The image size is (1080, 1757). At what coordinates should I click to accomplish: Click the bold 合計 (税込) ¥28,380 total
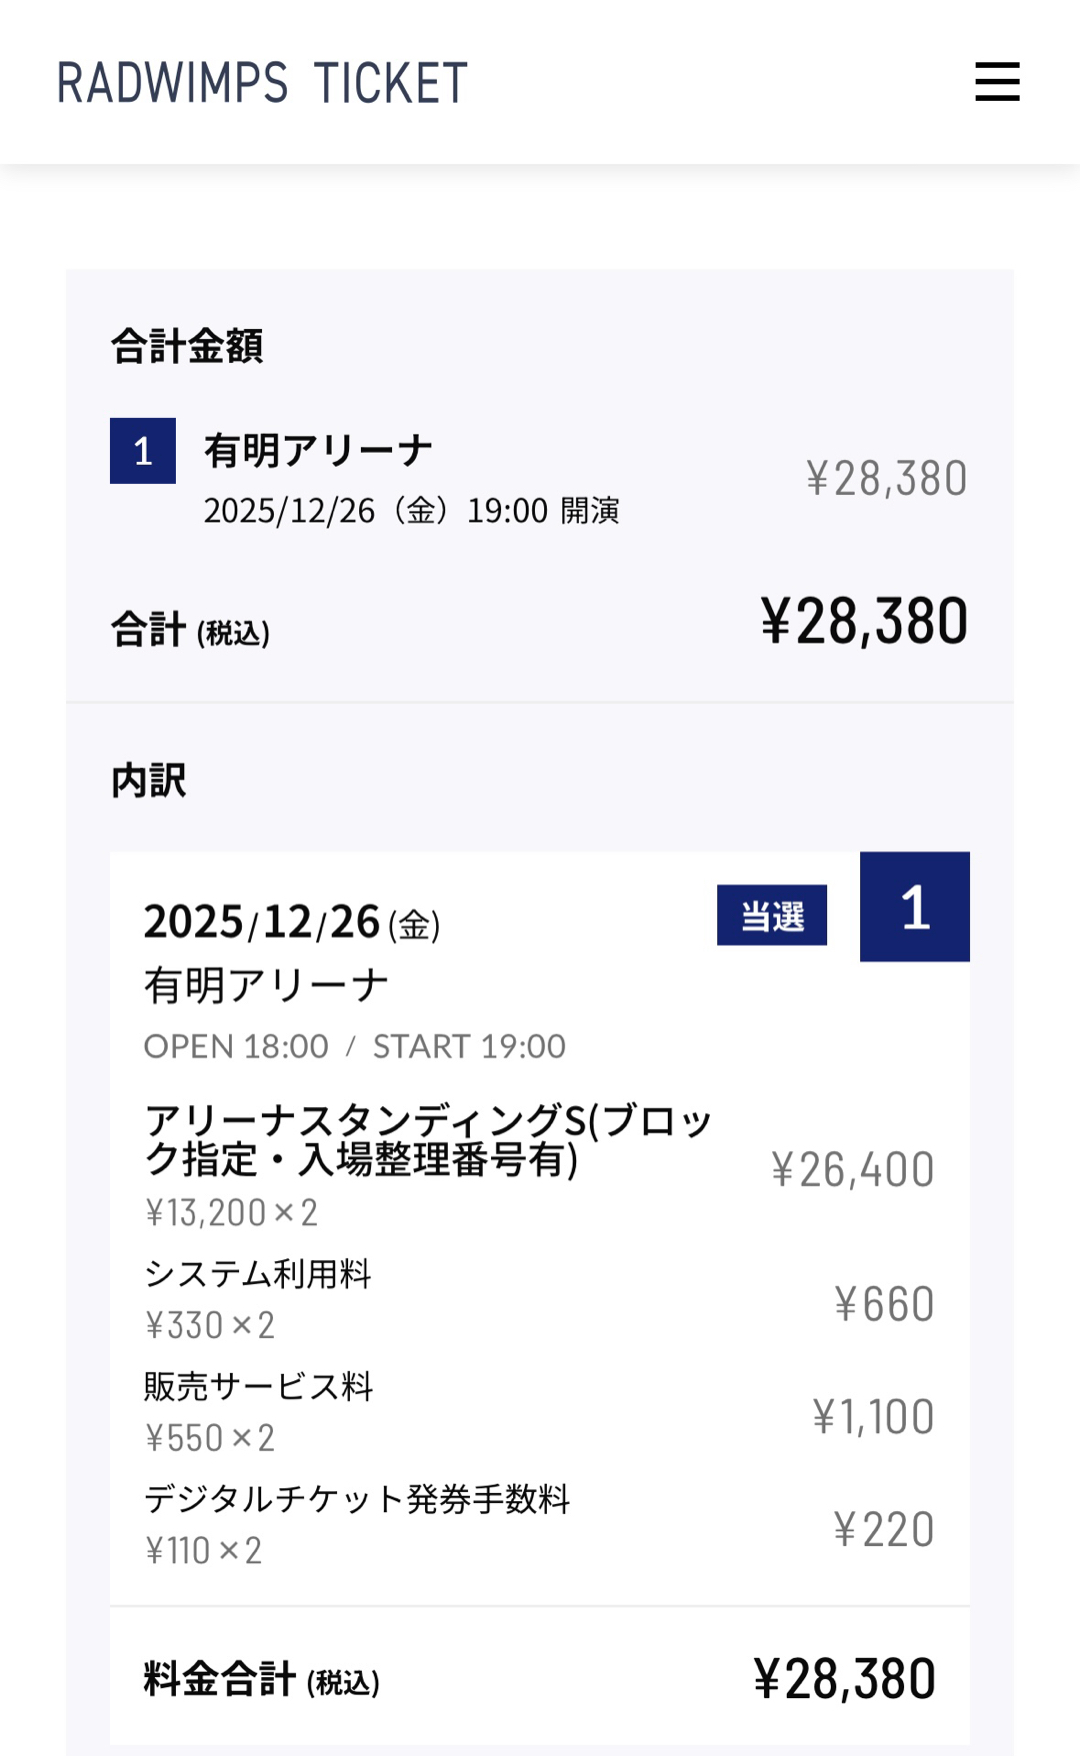click(x=863, y=622)
